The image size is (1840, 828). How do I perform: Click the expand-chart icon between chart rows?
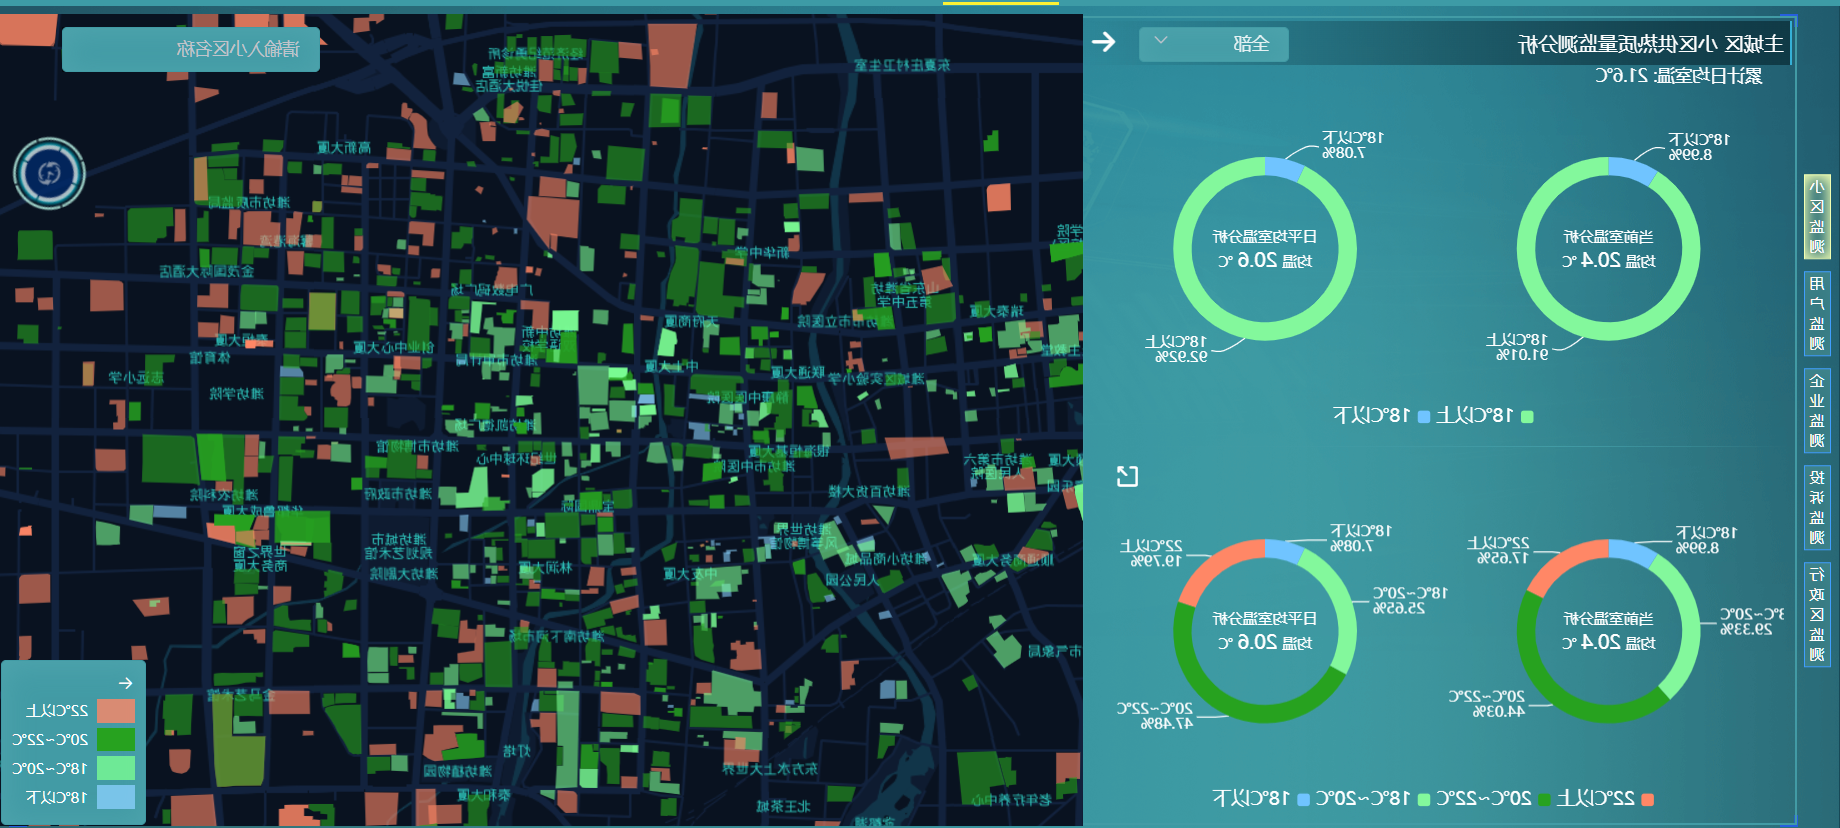[x=1127, y=476]
